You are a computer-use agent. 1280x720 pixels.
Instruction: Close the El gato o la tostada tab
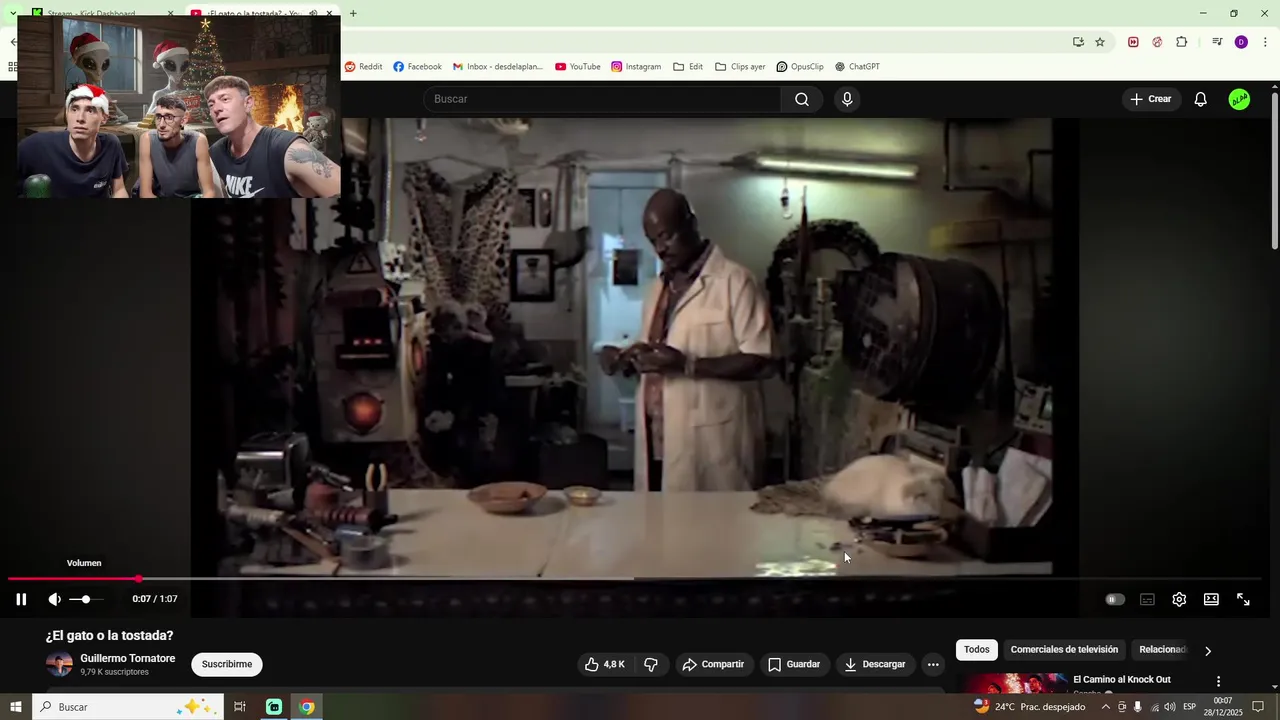tap(329, 14)
